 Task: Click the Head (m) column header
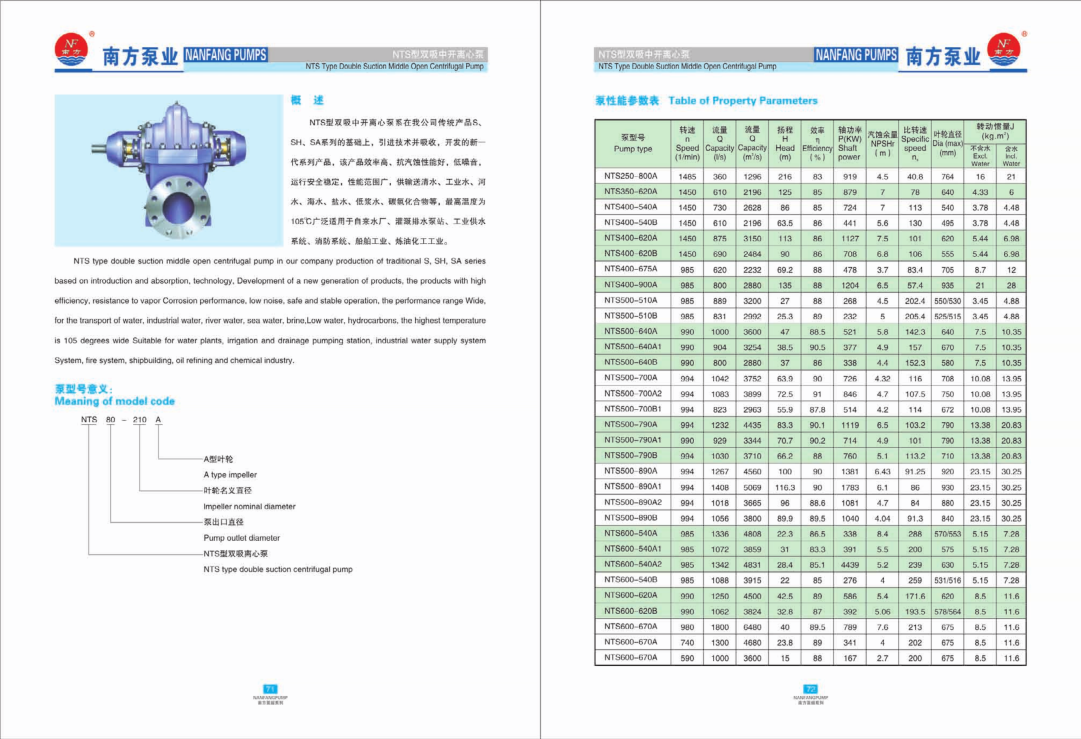pos(785,143)
